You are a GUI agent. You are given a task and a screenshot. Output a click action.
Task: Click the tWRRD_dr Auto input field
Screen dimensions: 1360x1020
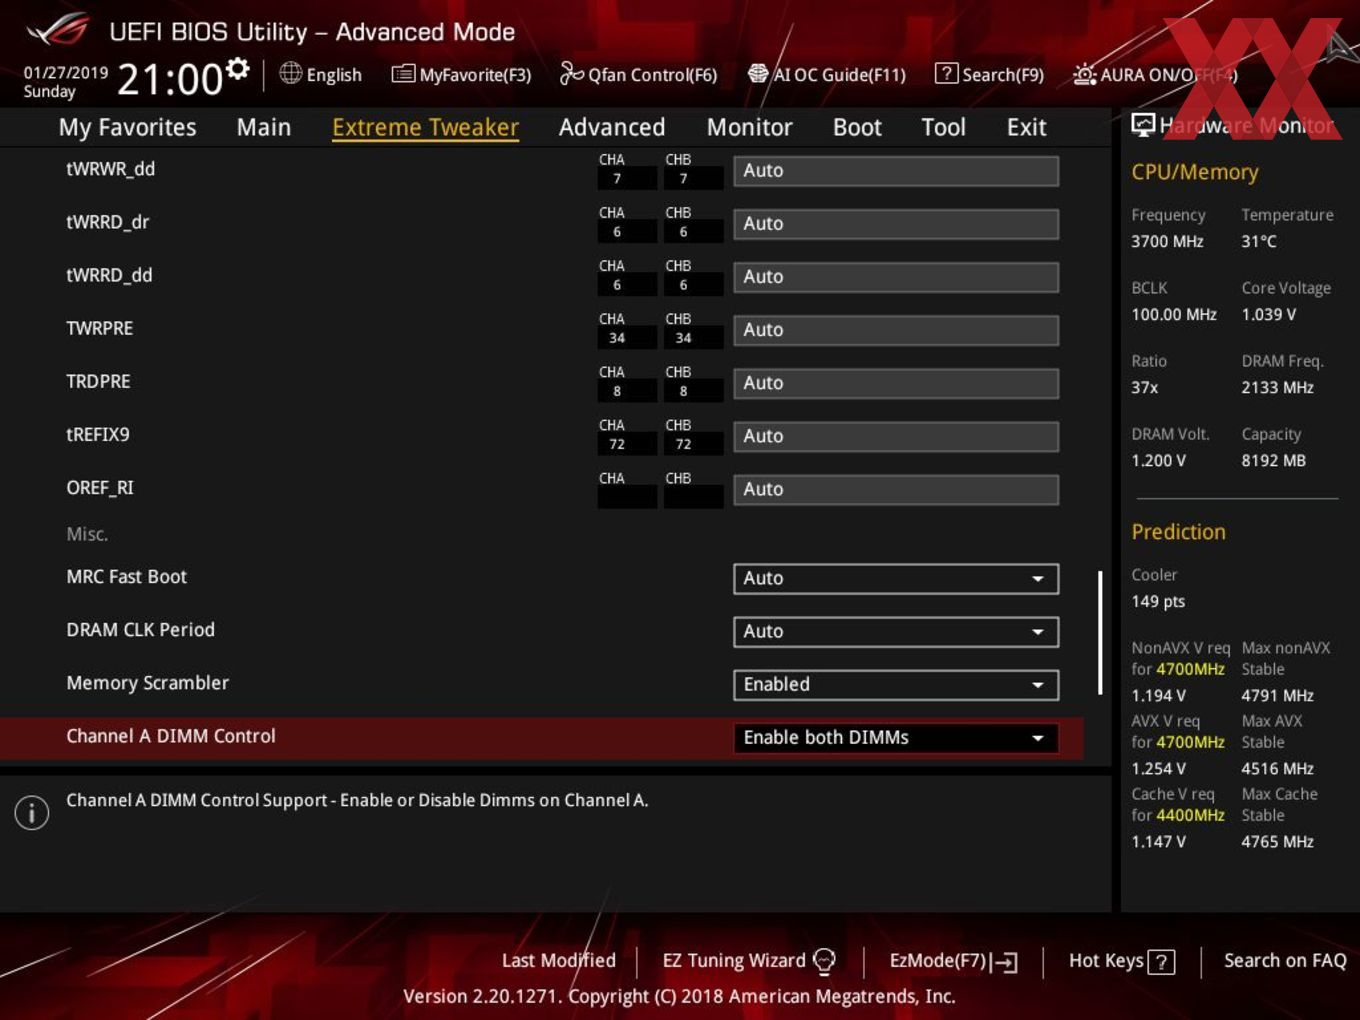click(896, 223)
